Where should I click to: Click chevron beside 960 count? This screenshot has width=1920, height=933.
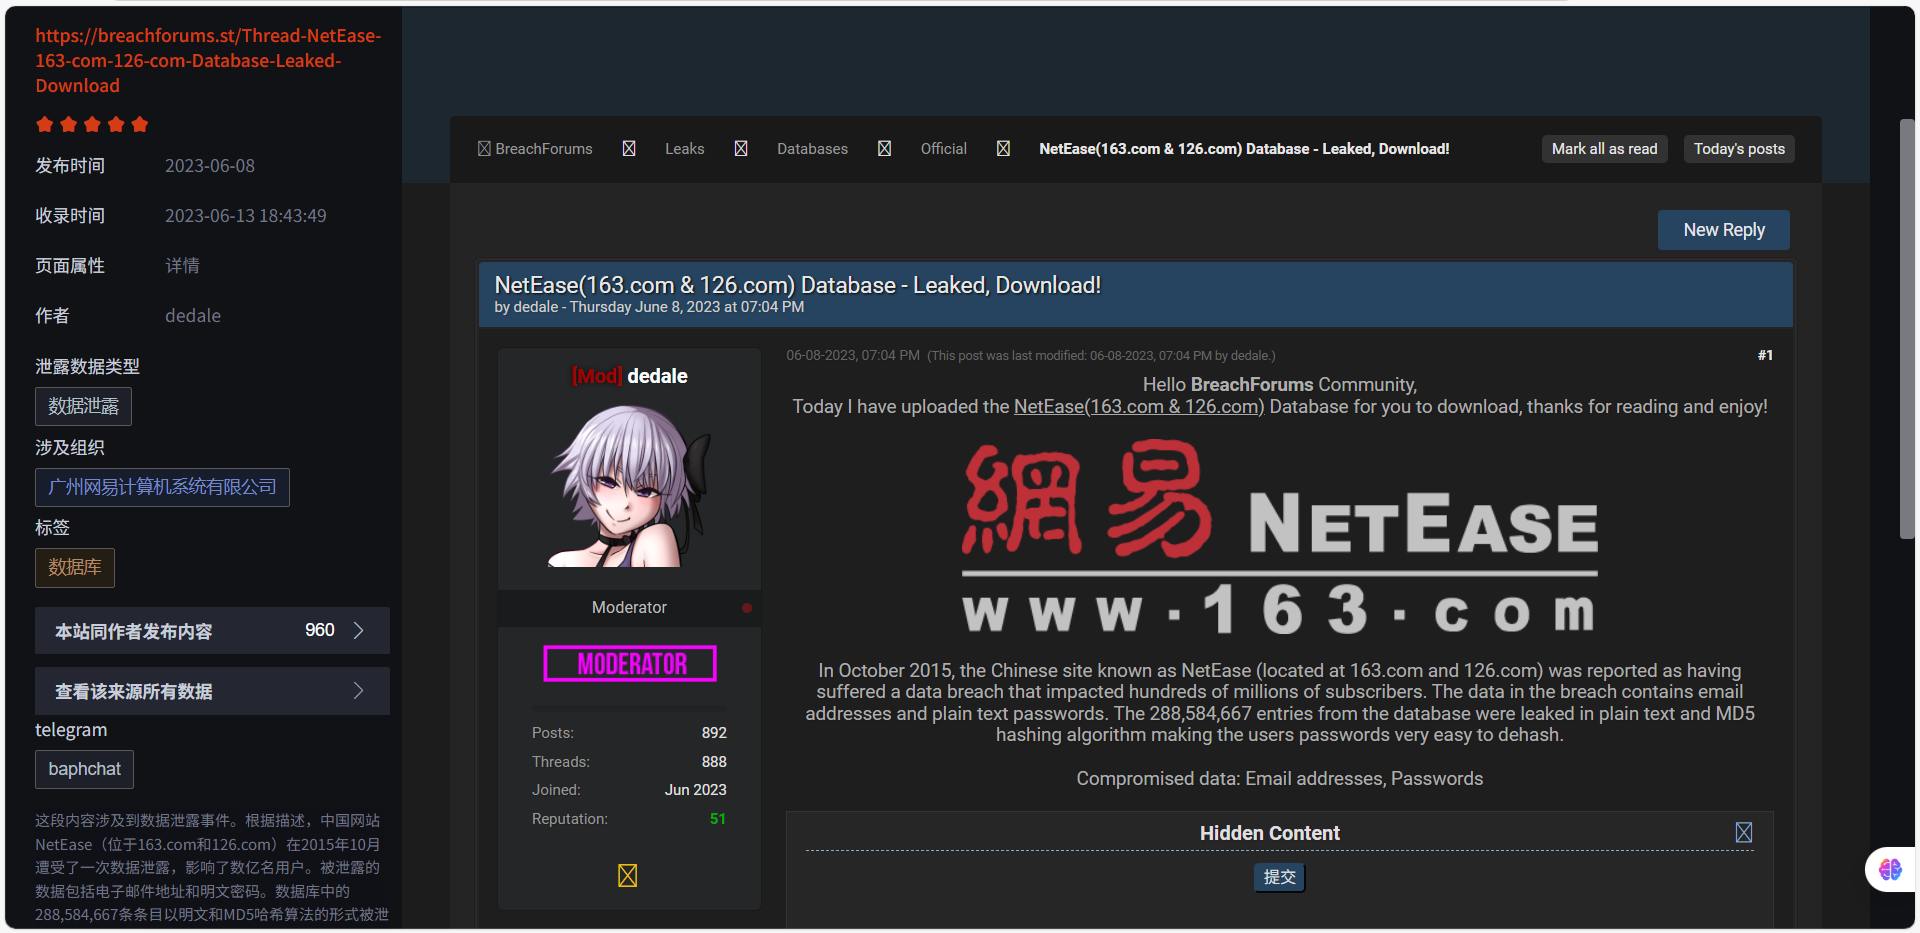[359, 630]
